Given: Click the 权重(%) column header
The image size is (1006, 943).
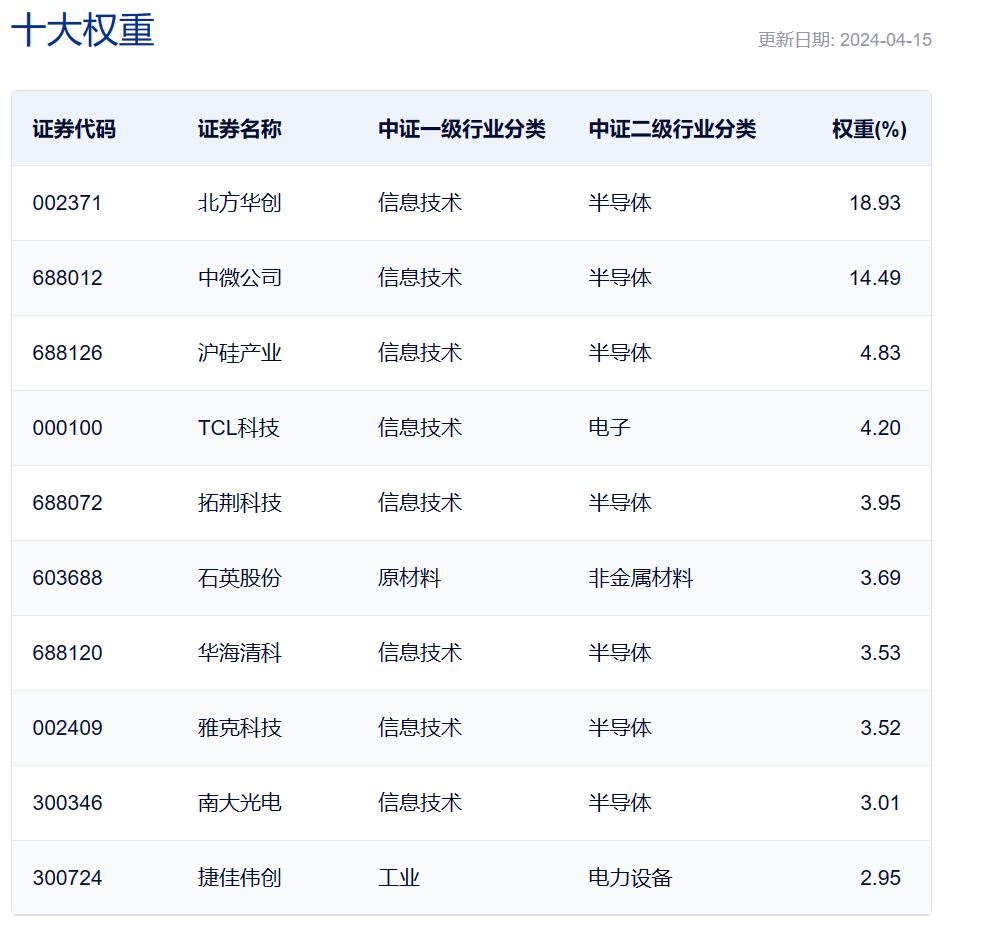Looking at the screenshot, I should [x=869, y=129].
